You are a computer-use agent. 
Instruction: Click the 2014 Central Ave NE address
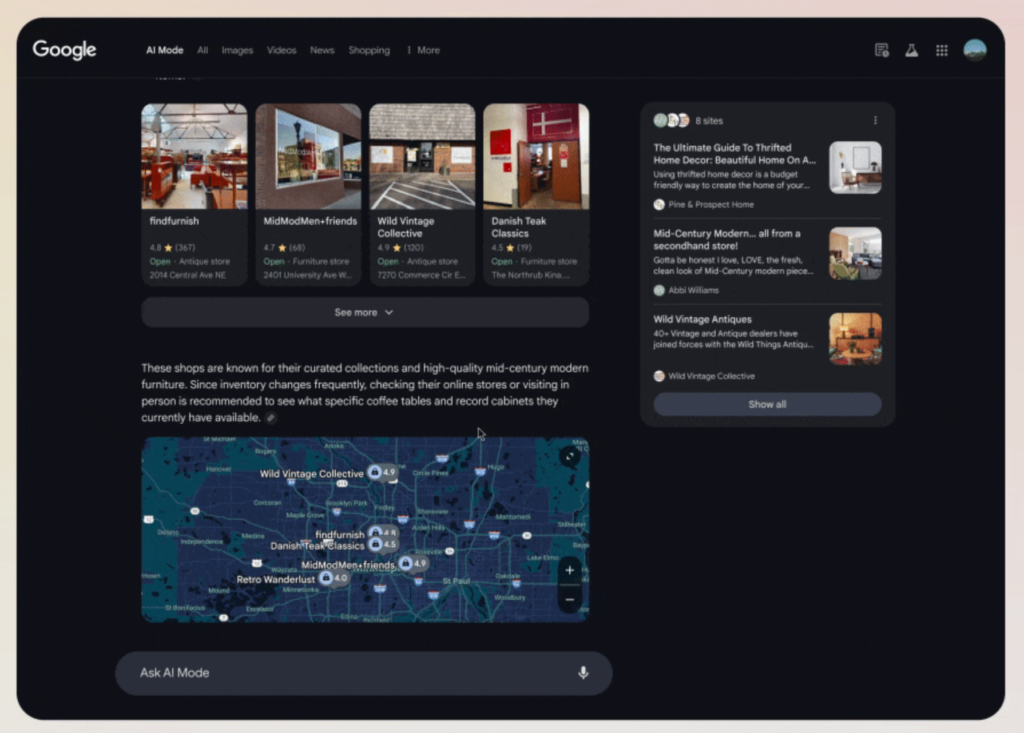coord(187,275)
